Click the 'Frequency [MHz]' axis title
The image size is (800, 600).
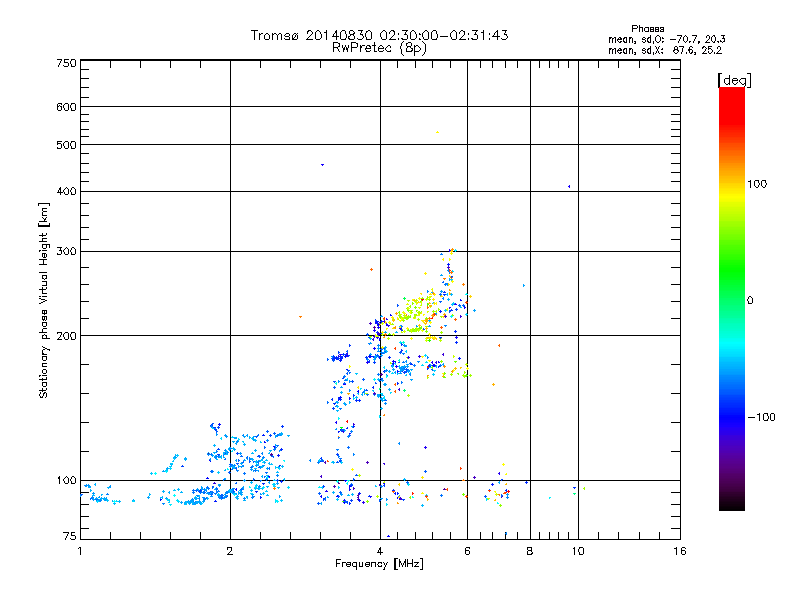(x=379, y=564)
